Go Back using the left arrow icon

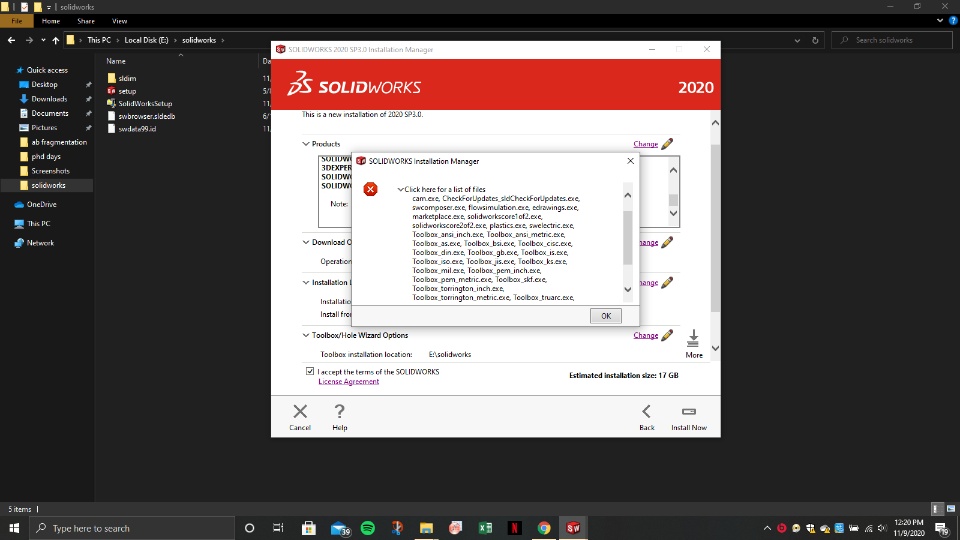[x=647, y=411]
